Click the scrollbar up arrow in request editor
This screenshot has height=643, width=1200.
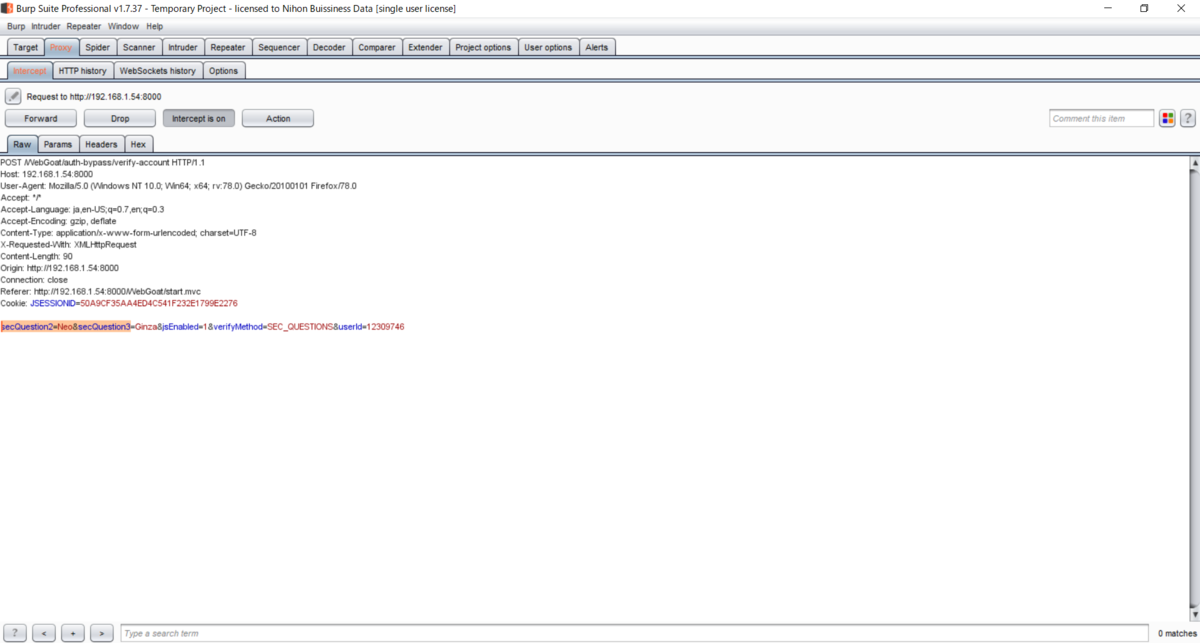[x=1194, y=162]
